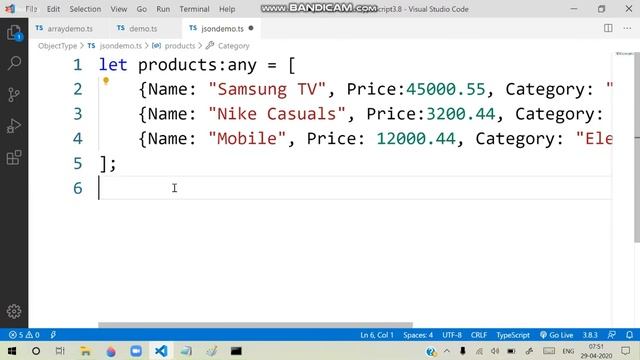Open the More Actions ellipsis in editor

coord(627,28)
